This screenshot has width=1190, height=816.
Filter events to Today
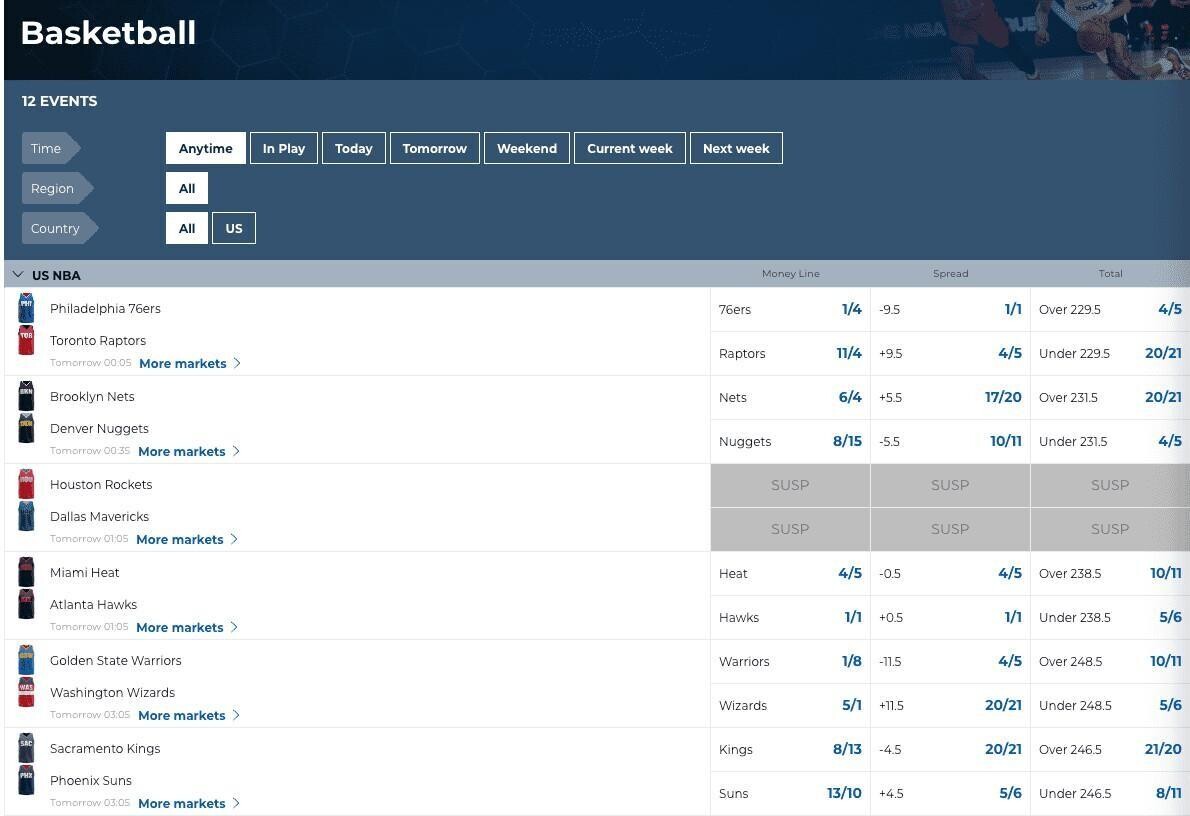pos(354,148)
